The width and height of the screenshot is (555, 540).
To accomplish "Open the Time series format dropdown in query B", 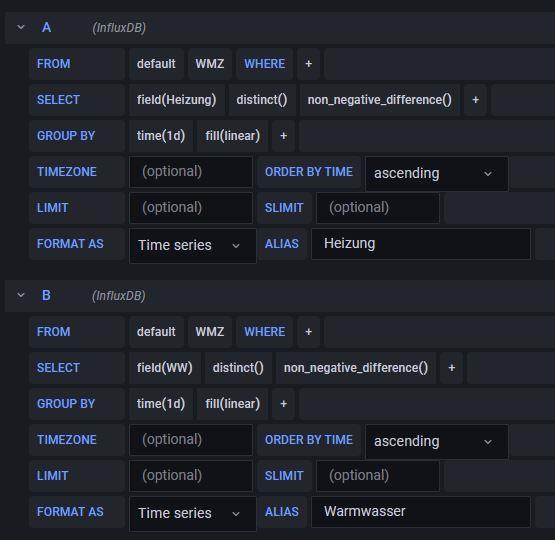I will (193, 513).
